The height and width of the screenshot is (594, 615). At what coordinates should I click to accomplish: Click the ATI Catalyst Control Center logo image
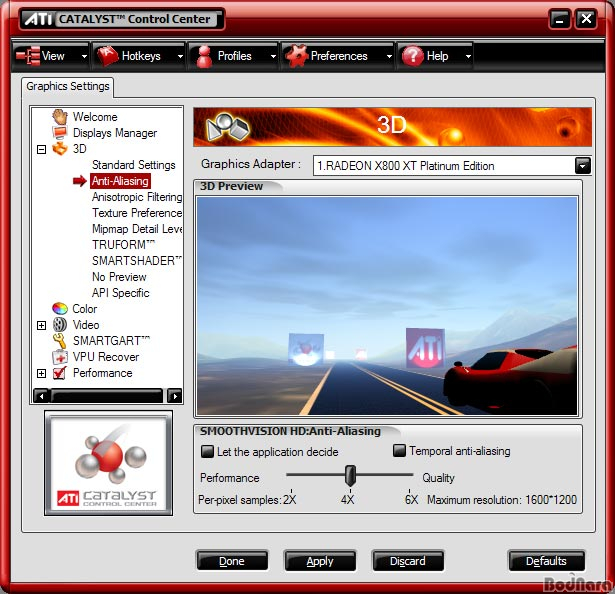(108, 463)
